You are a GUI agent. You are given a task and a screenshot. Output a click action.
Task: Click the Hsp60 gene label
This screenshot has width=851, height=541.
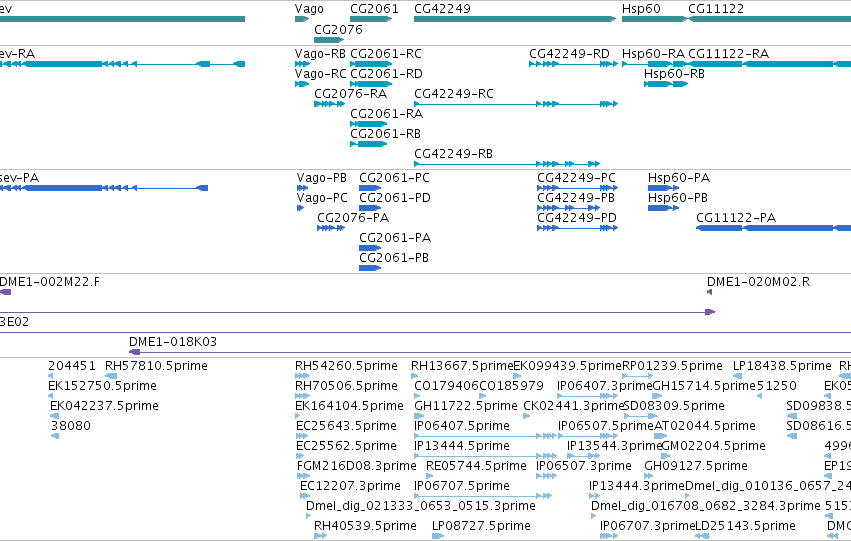(641, 9)
